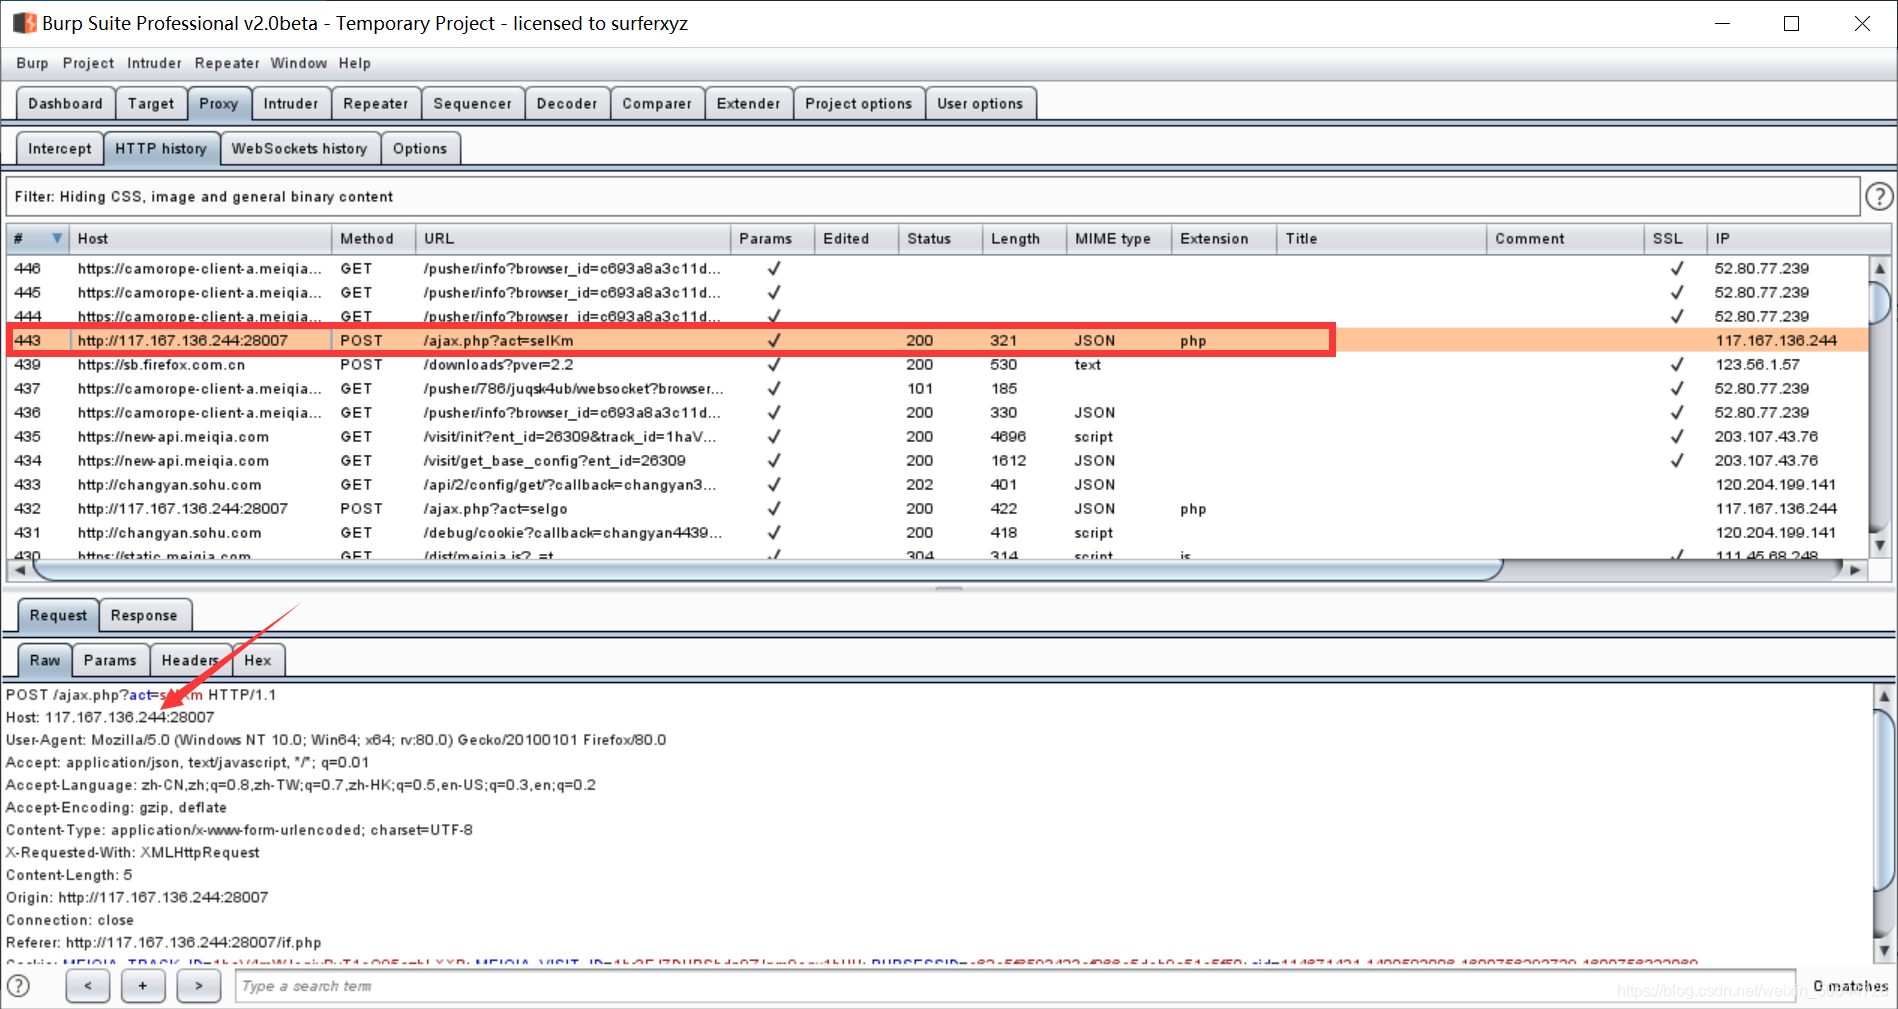The width and height of the screenshot is (1898, 1009).
Task: Sort by the # column header
Action: click(x=38, y=238)
